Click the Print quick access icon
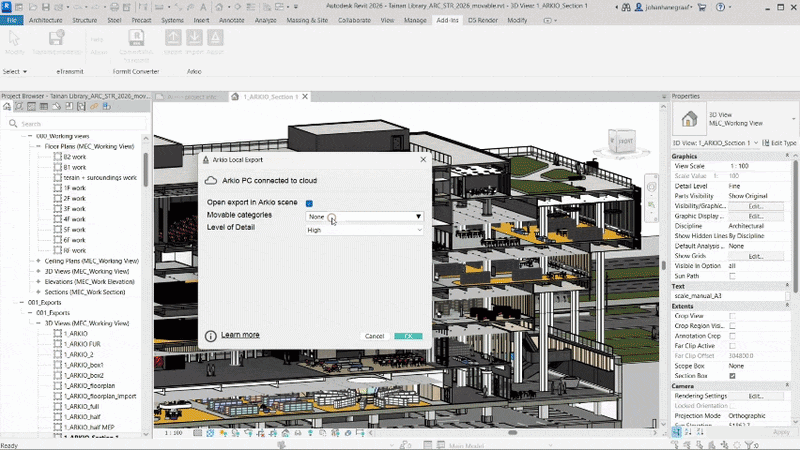Viewport: 800px width, 450px height. [114, 7]
